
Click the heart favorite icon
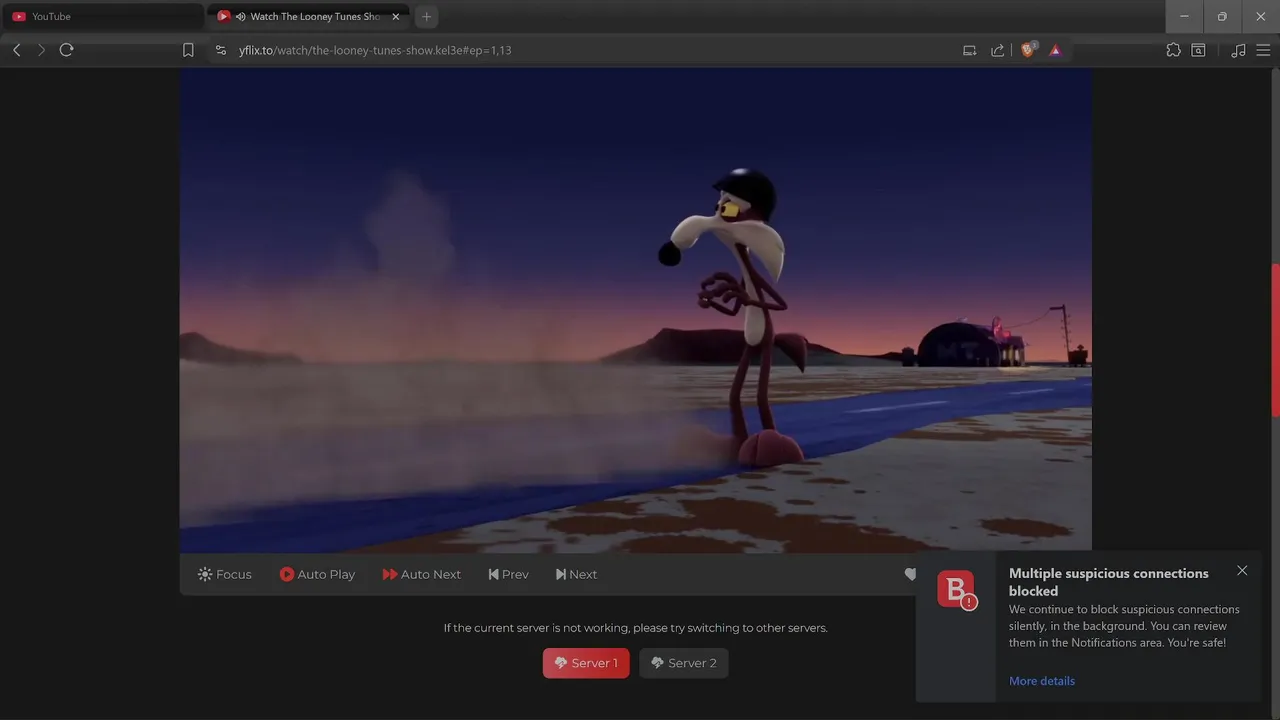[x=910, y=574]
